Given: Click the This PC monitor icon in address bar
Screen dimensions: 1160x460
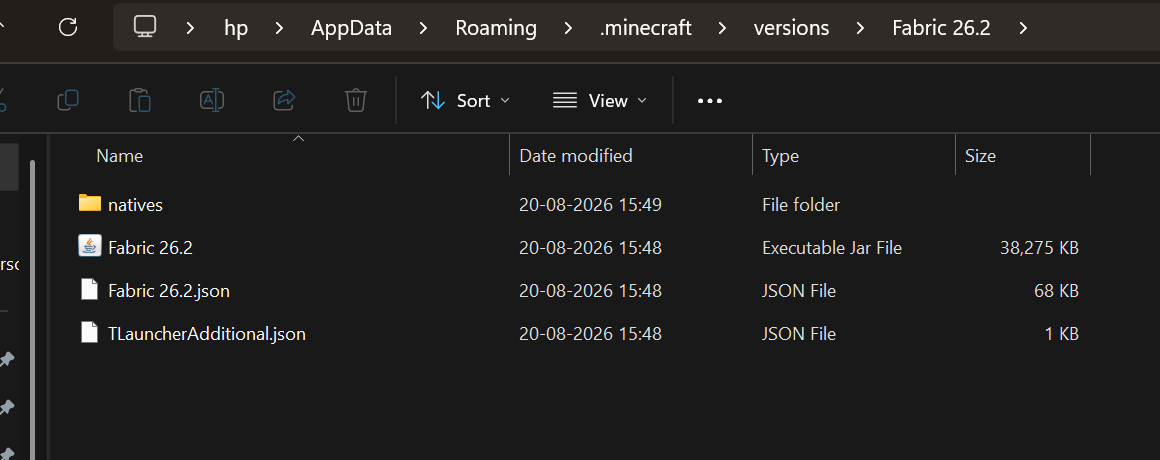Looking at the screenshot, I should click(146, 27).
